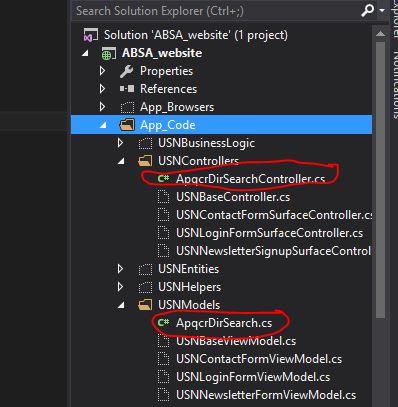
Task: Select USNContactFormViewModel.cs
Action: coord(259,359)
